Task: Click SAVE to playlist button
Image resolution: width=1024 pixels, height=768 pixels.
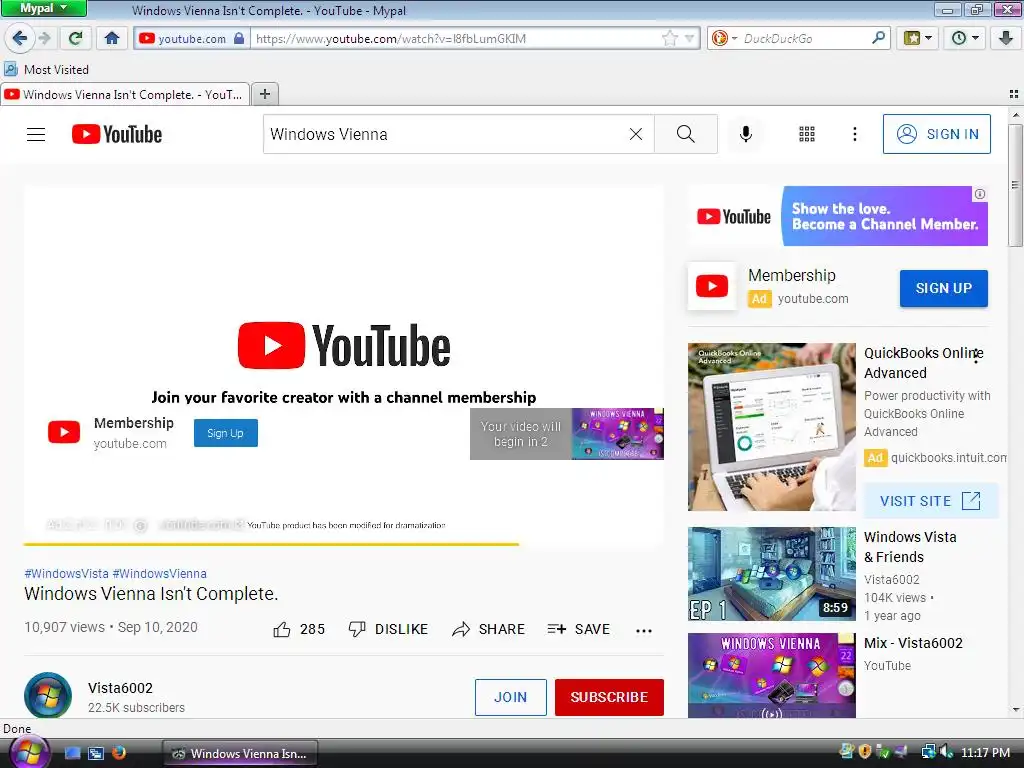Action: (x=579, y=629)
